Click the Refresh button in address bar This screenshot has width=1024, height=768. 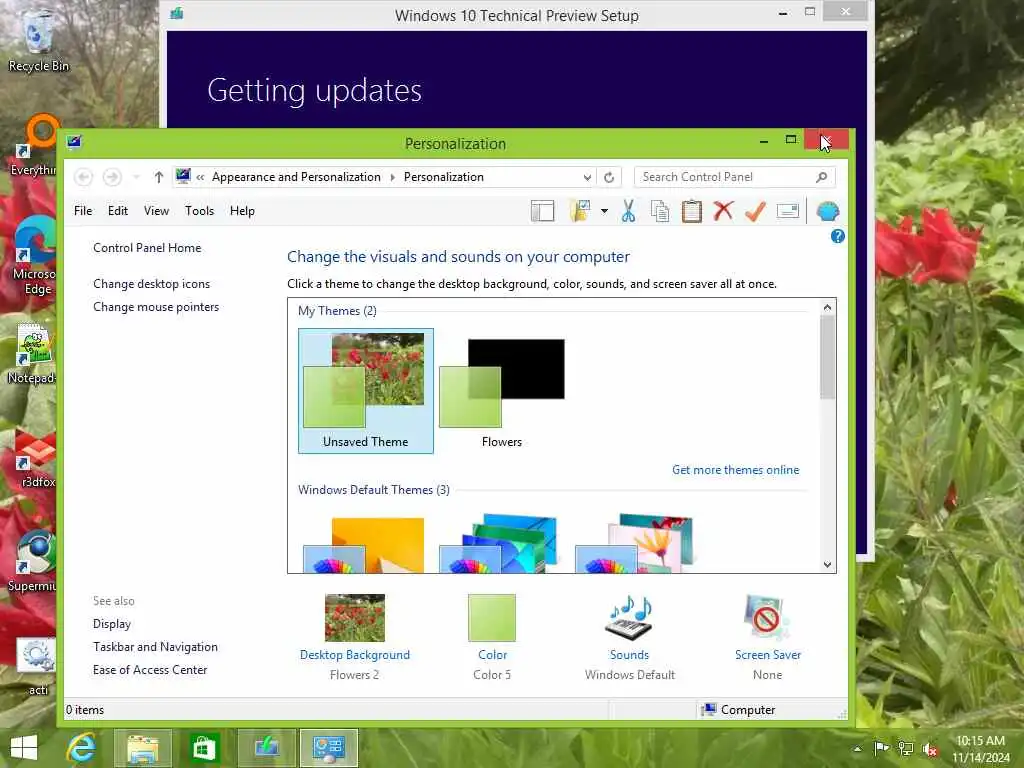(x=609, y=177)
